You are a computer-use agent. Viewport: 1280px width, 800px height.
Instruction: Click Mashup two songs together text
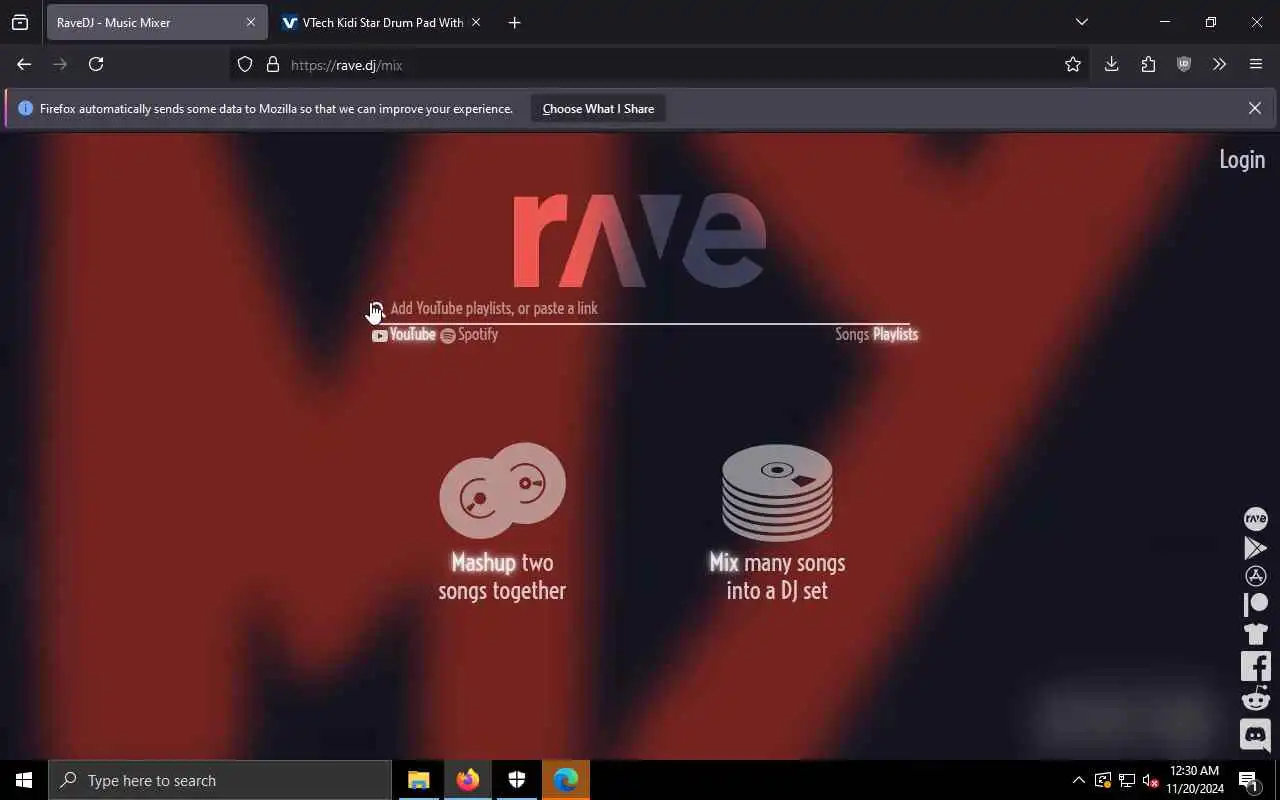click(502, 577)
